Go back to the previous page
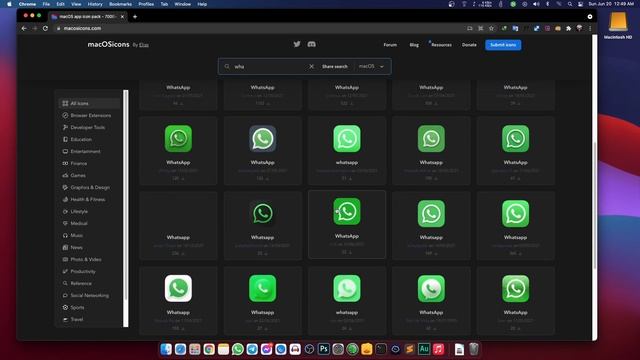This screenshot has width=640, height=360. coord(24,28)
